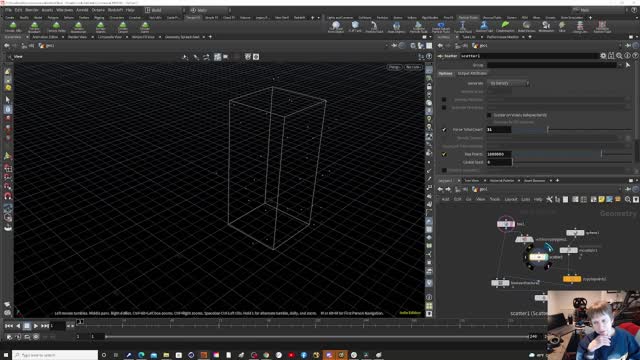The width and height of the screenshot is (640, 360).
Task: Select the orange copytopoints node
Action: [572, 279]
